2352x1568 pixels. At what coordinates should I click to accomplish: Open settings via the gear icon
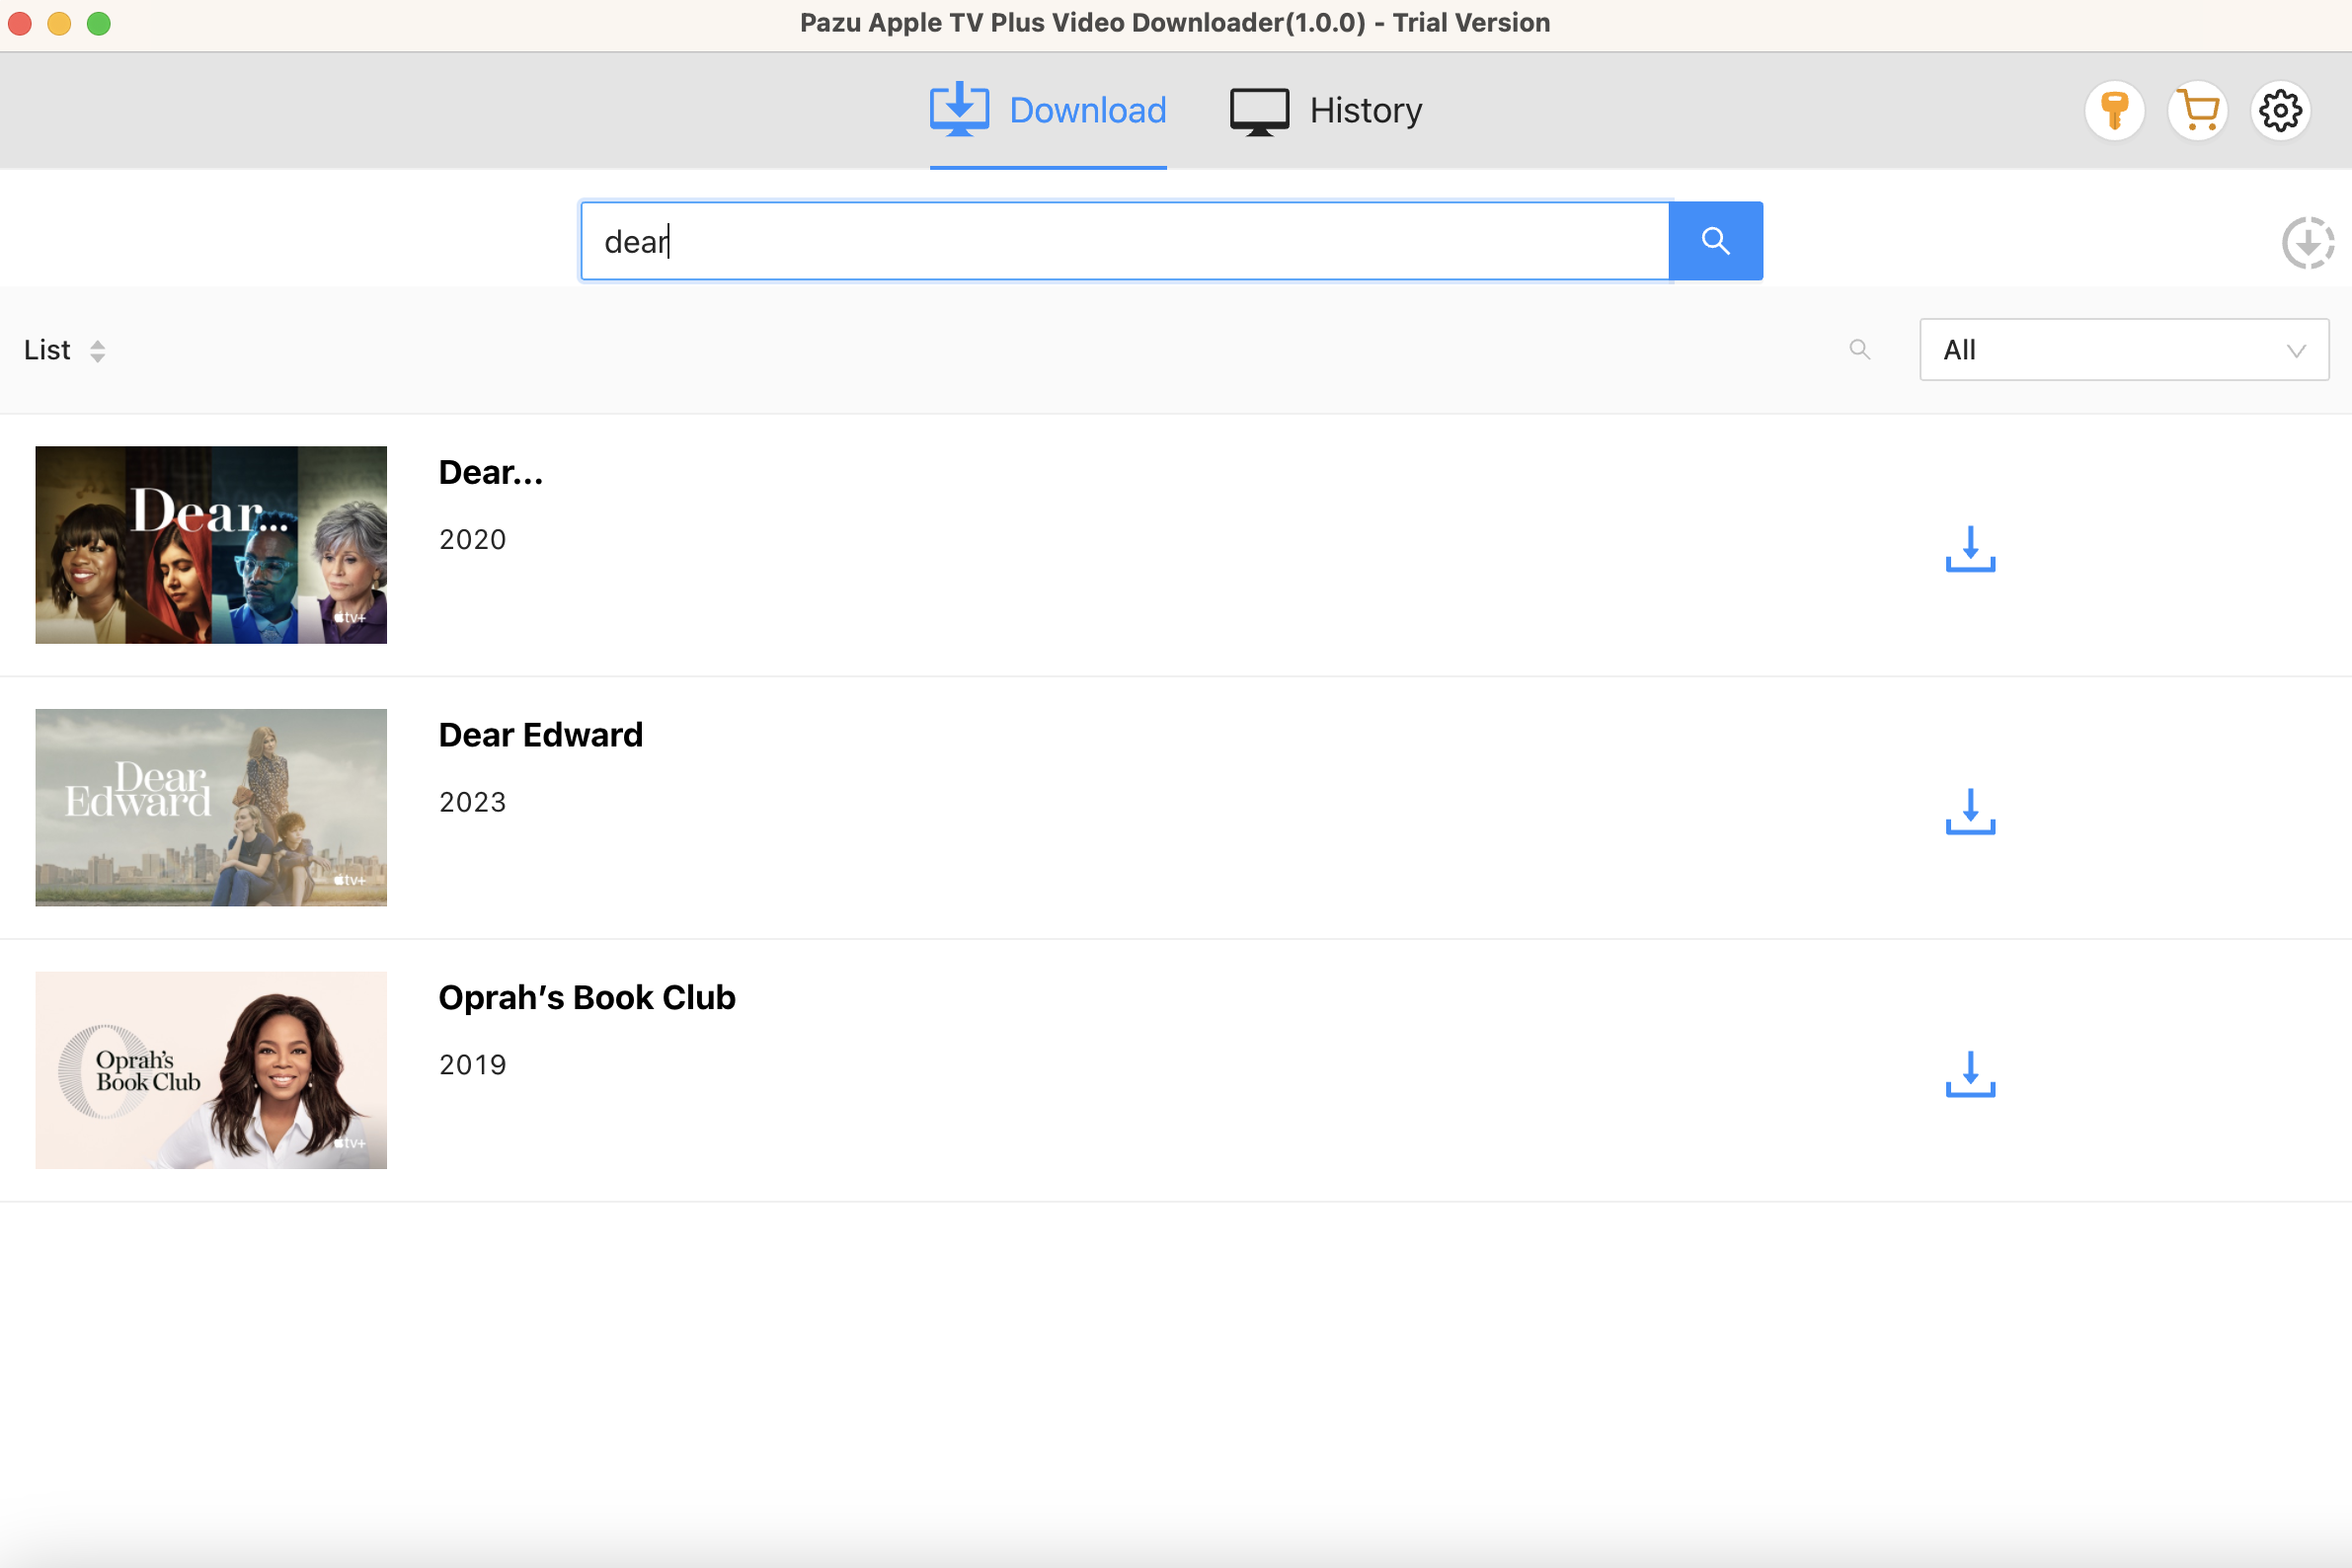[2280, 110]
